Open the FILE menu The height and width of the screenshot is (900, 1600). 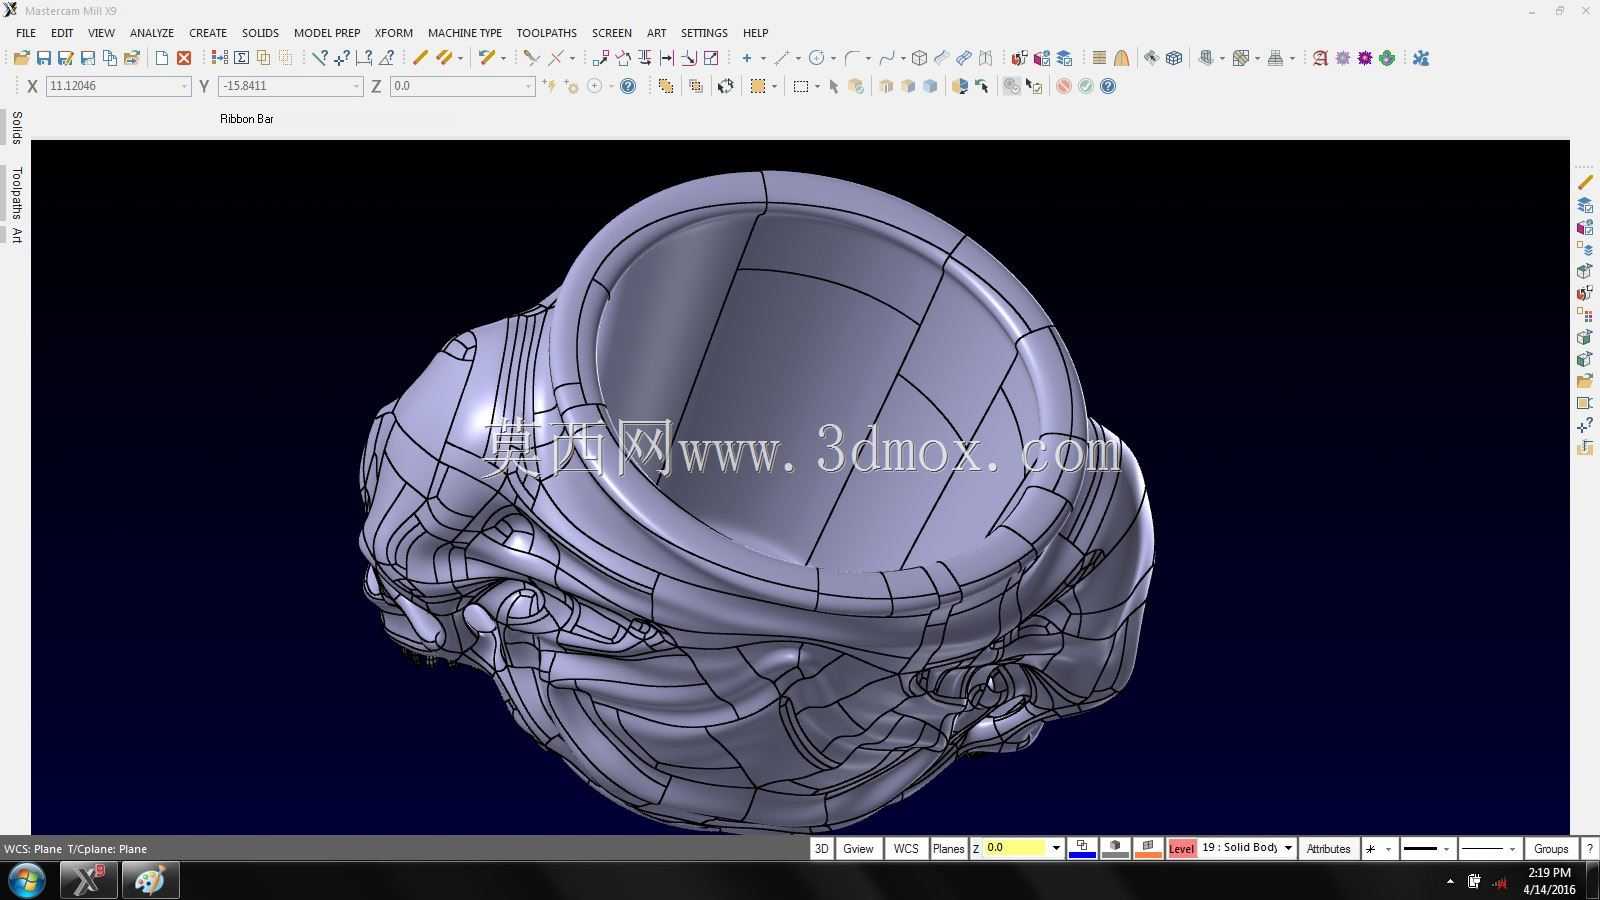26,33
